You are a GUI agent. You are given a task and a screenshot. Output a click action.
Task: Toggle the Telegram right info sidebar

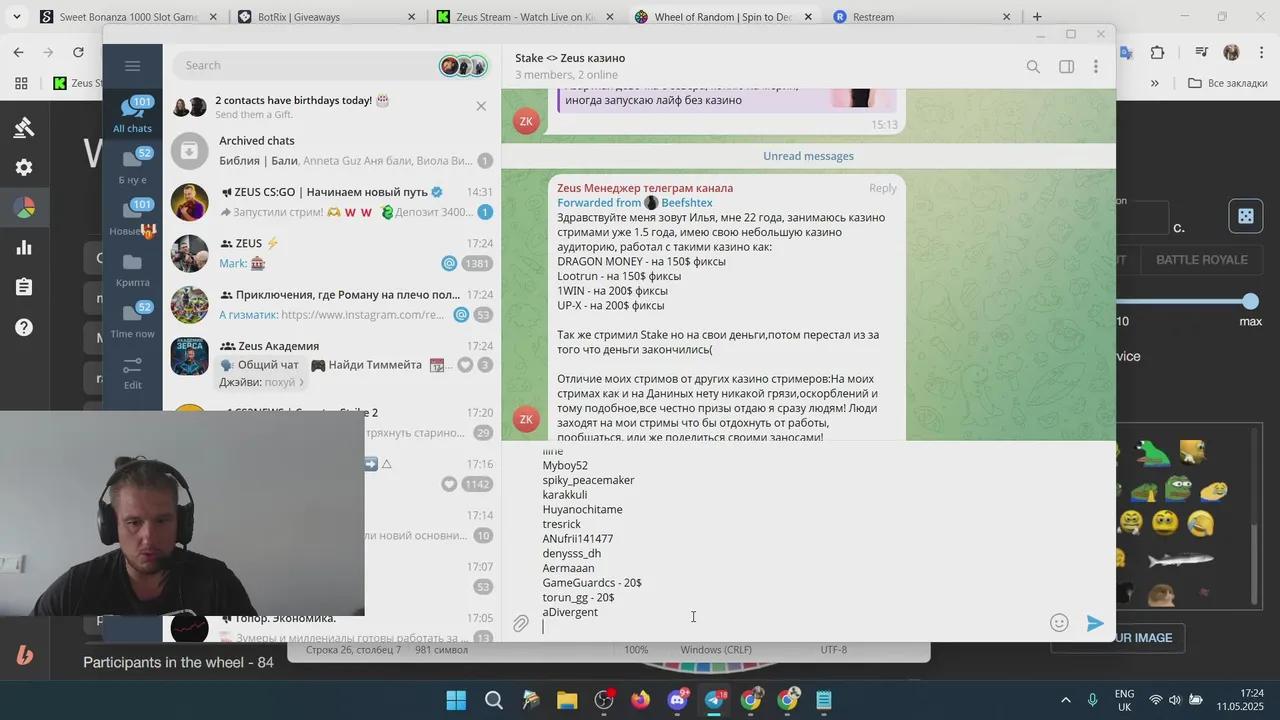point(1066,66)
